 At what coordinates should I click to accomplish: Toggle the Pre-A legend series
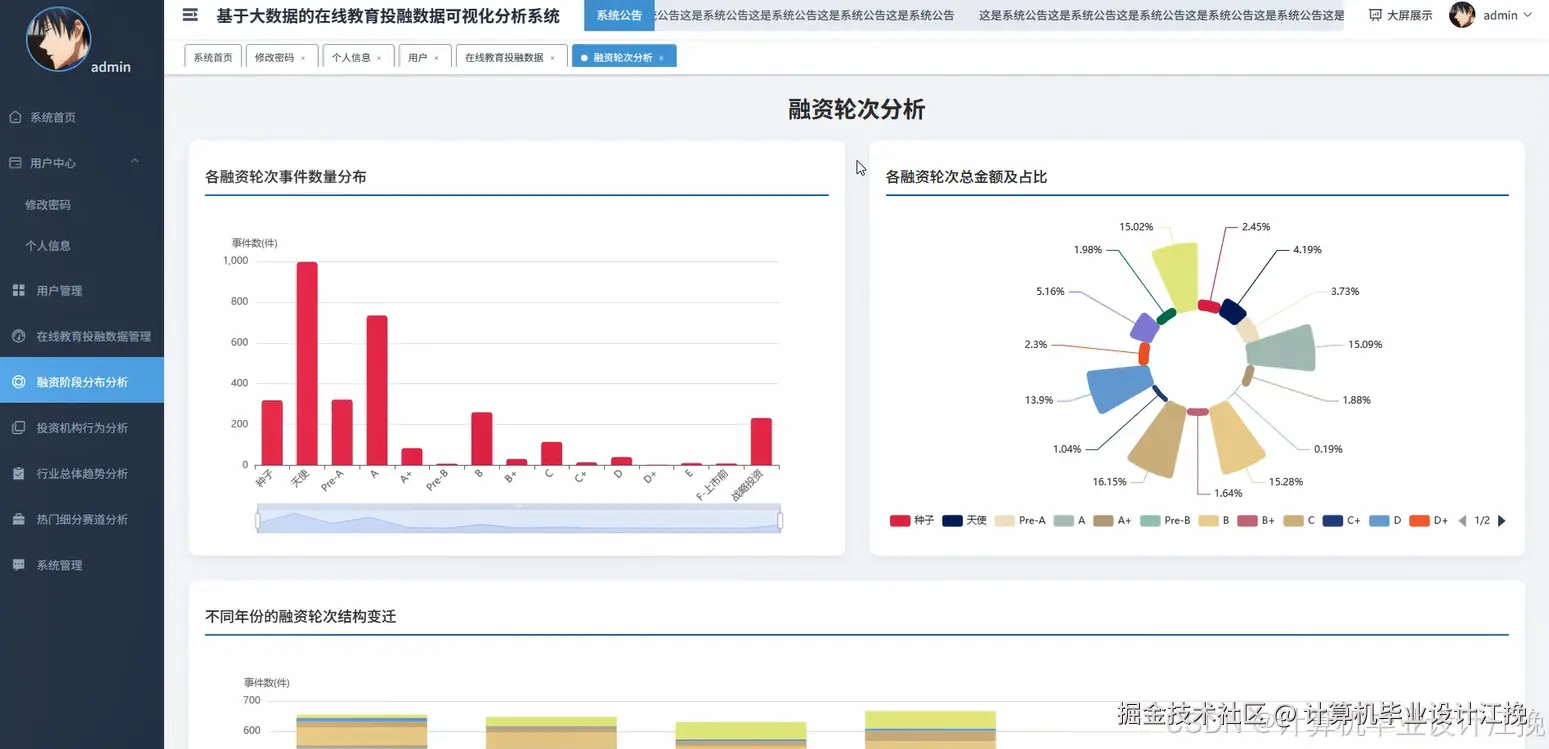[x=1020, y=521]
